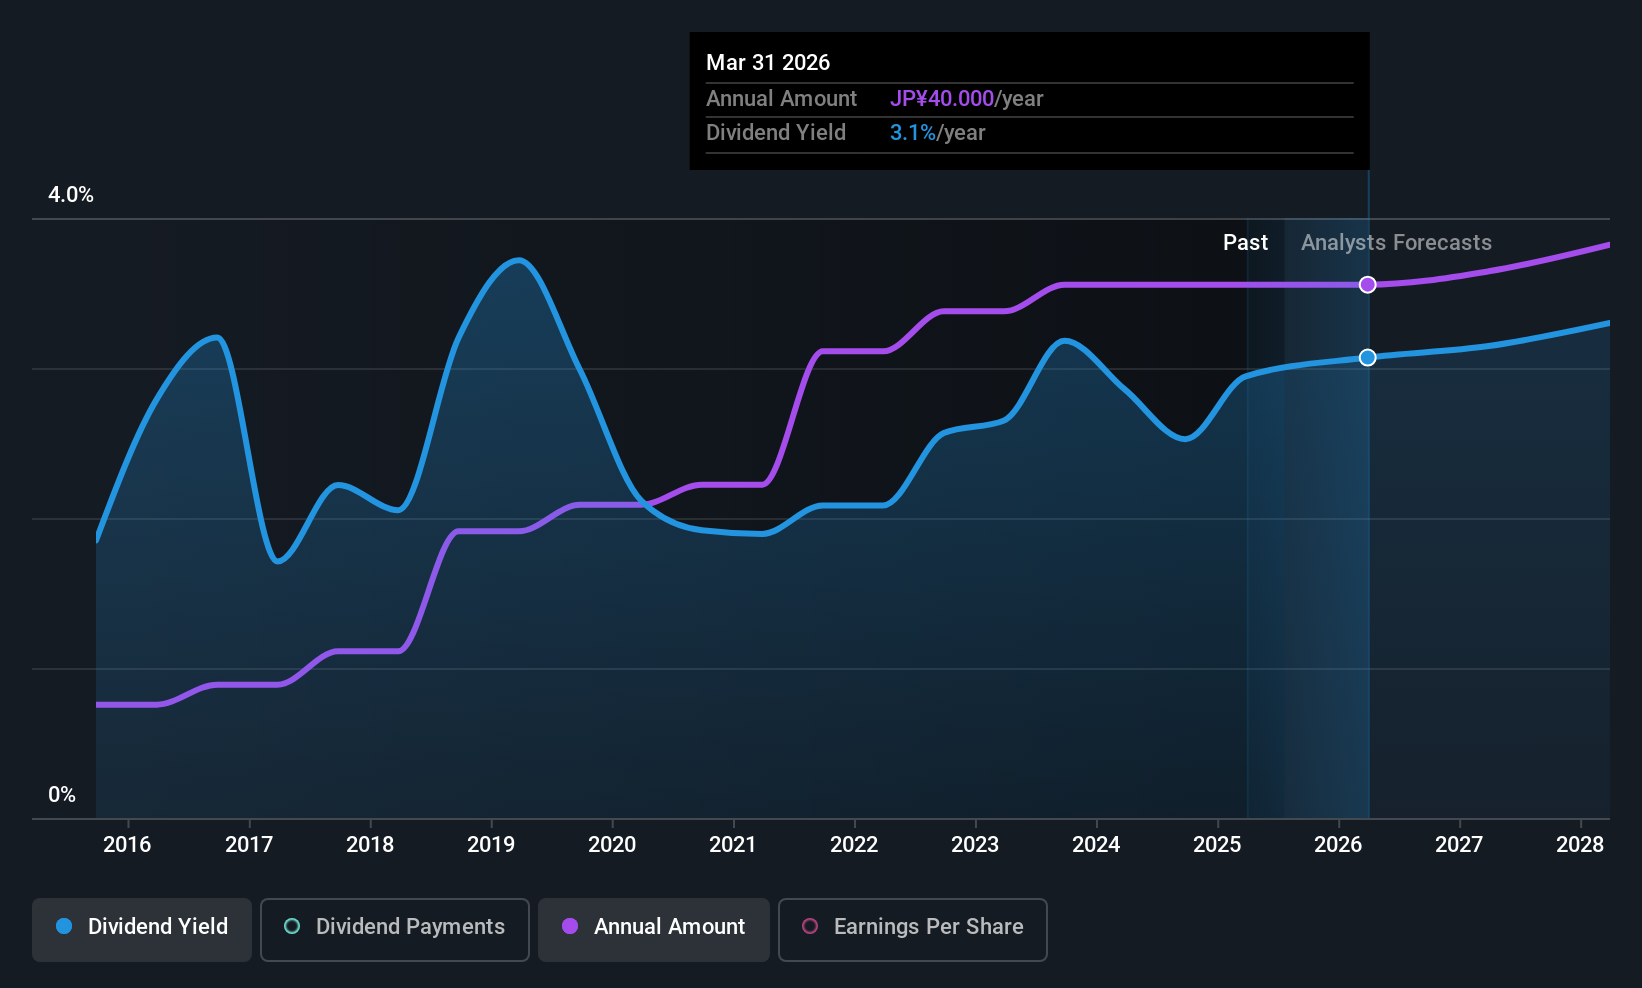Select the blue Dividend Yield data point marker
This screenshot has height=988, width=1642.
pyautogui.click(x=1368, y=358)
